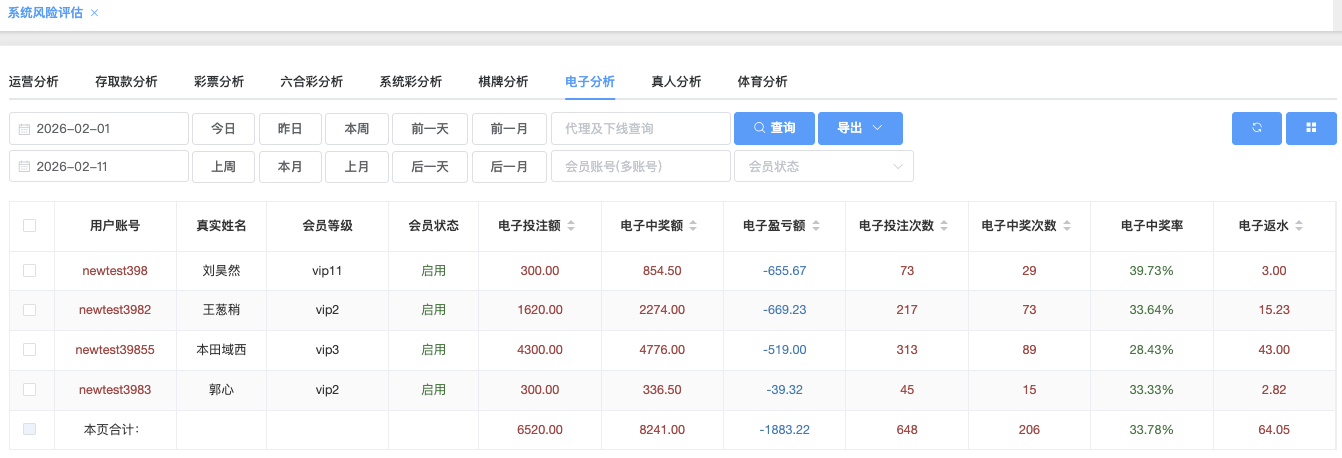Viewport: 1342px width, 458px height.
Task: Sort by 电子返水 column arrows
Action: (x=1298, y=226)
